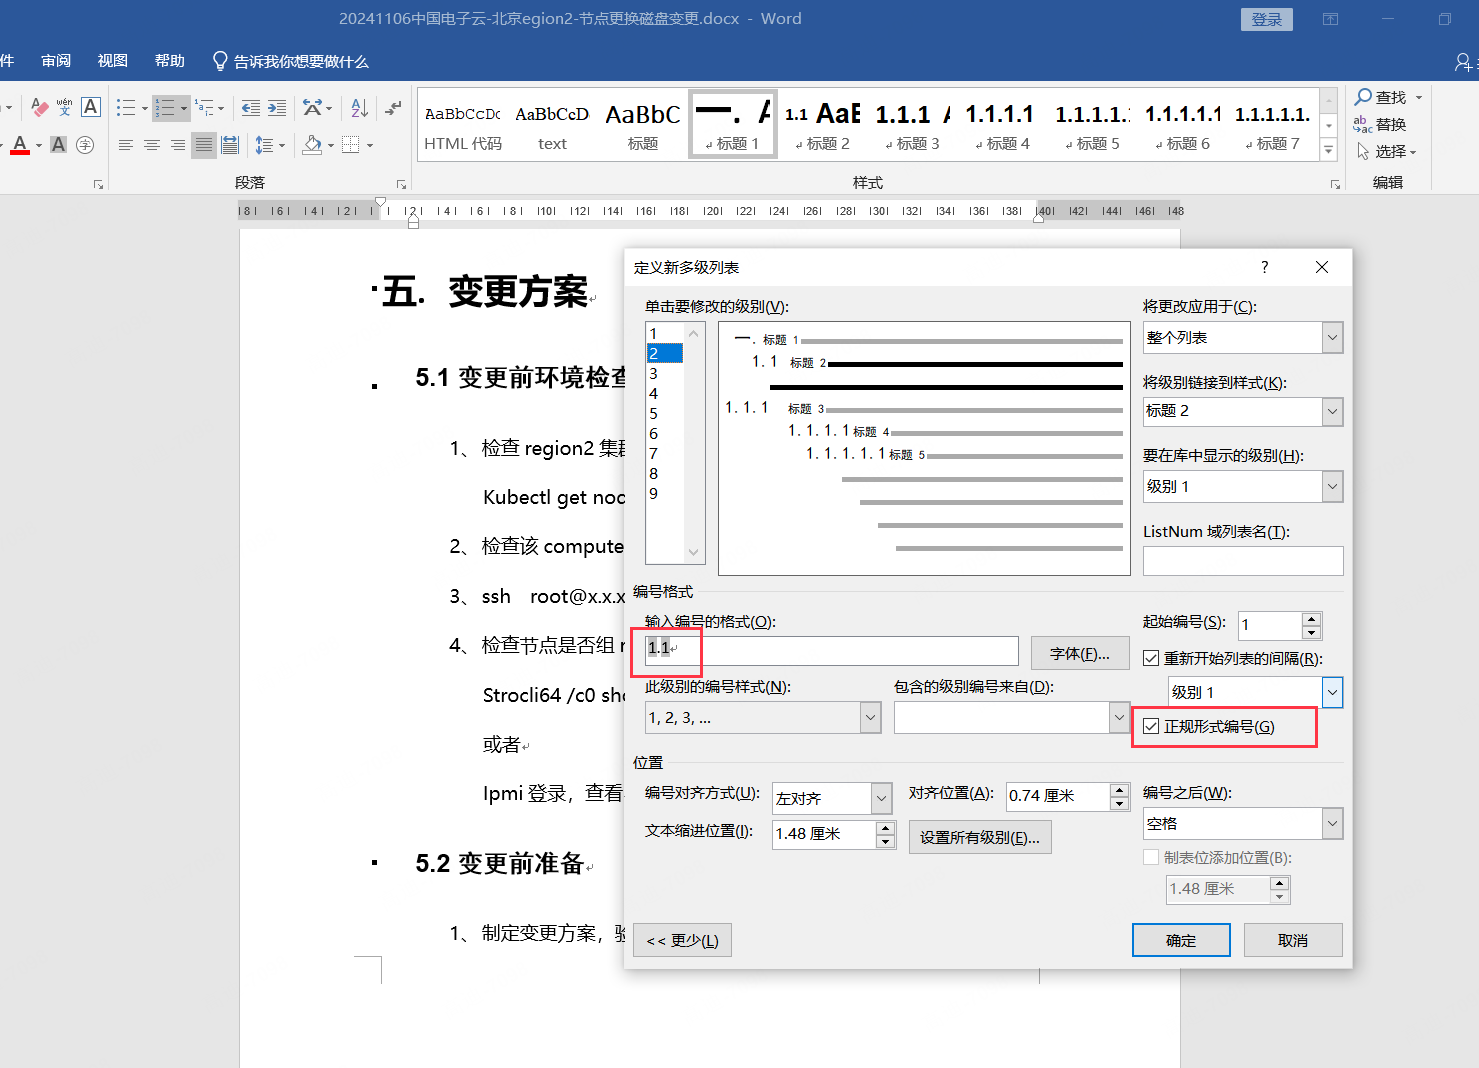
Task: Expand the styles gallery more arrow
Action: [1329, 150]
